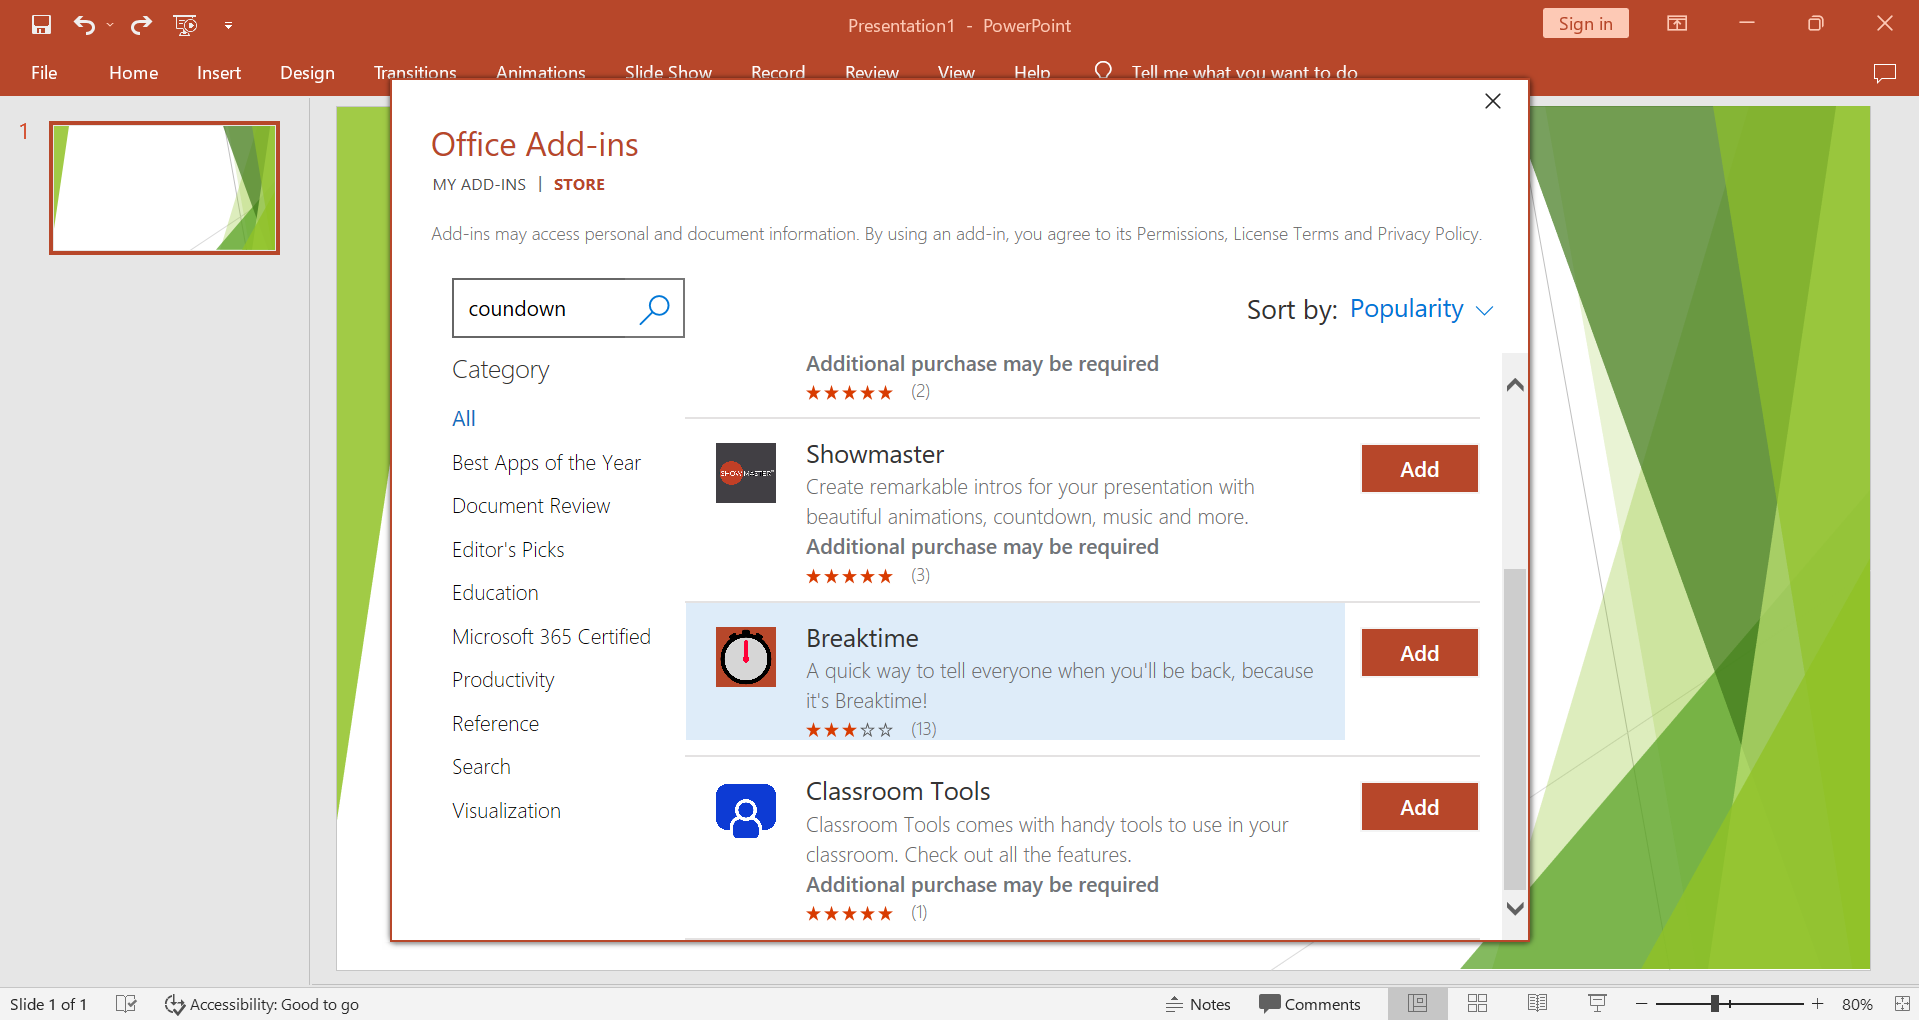Click the Classroom Tools add-in icon
Screen dimensions: 1919x1020
pos(746,811)
